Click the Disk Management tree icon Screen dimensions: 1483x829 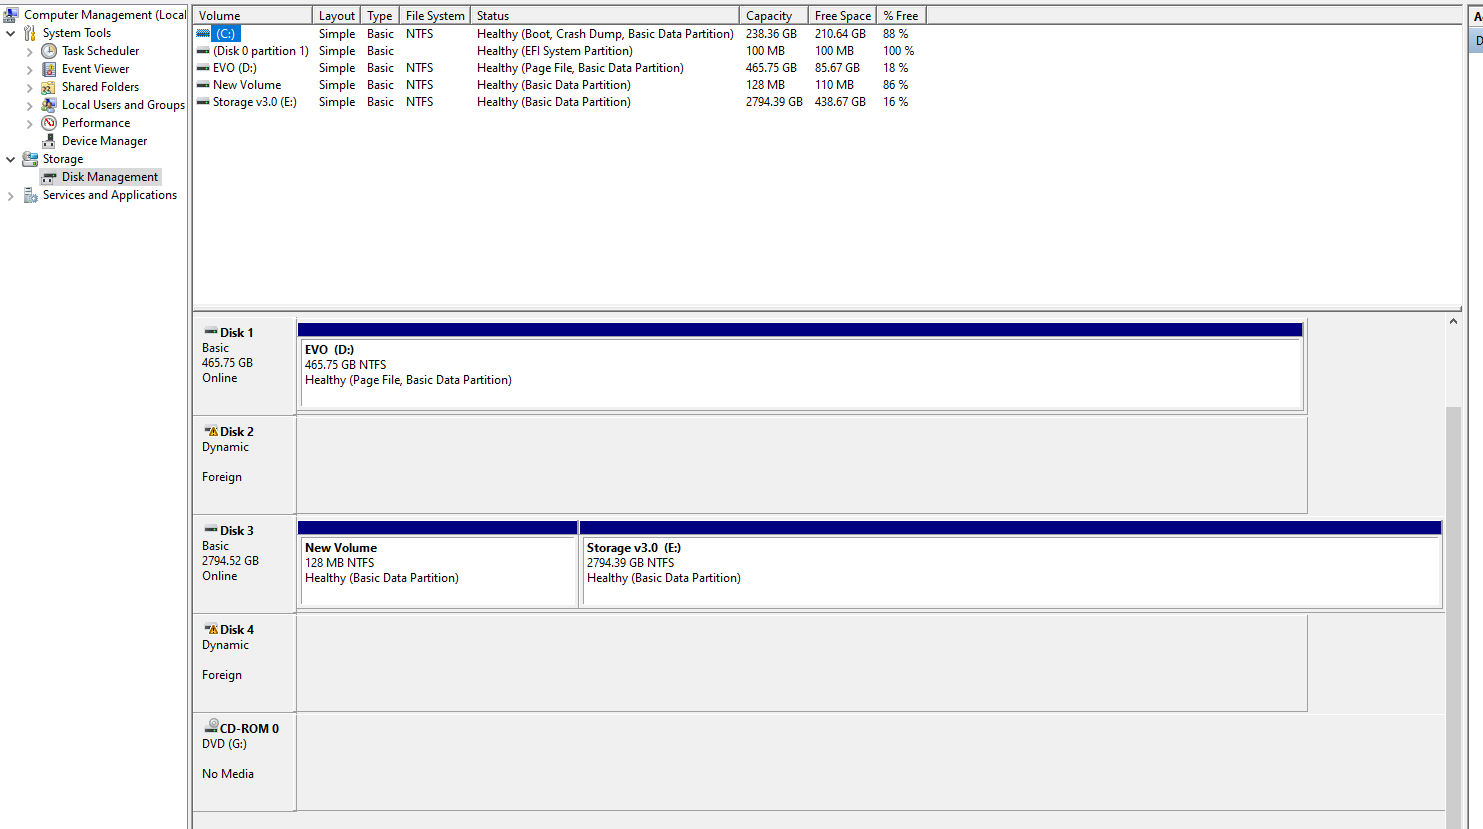49,177
